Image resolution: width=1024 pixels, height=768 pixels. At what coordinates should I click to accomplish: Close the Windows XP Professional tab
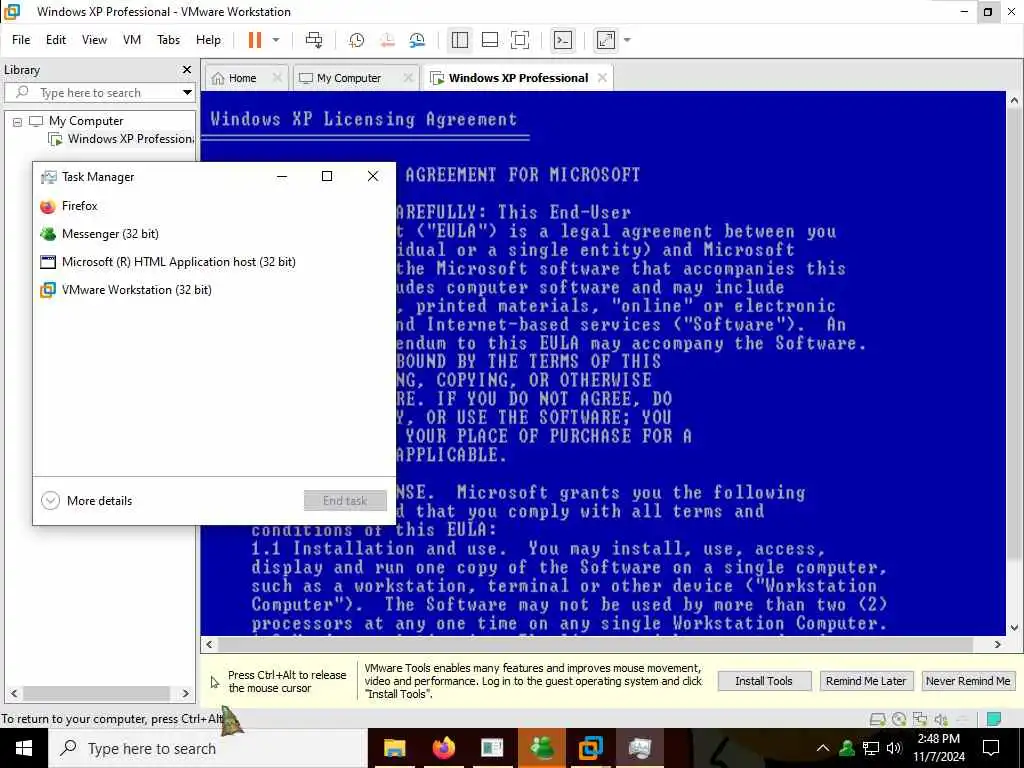pos(602,78)
